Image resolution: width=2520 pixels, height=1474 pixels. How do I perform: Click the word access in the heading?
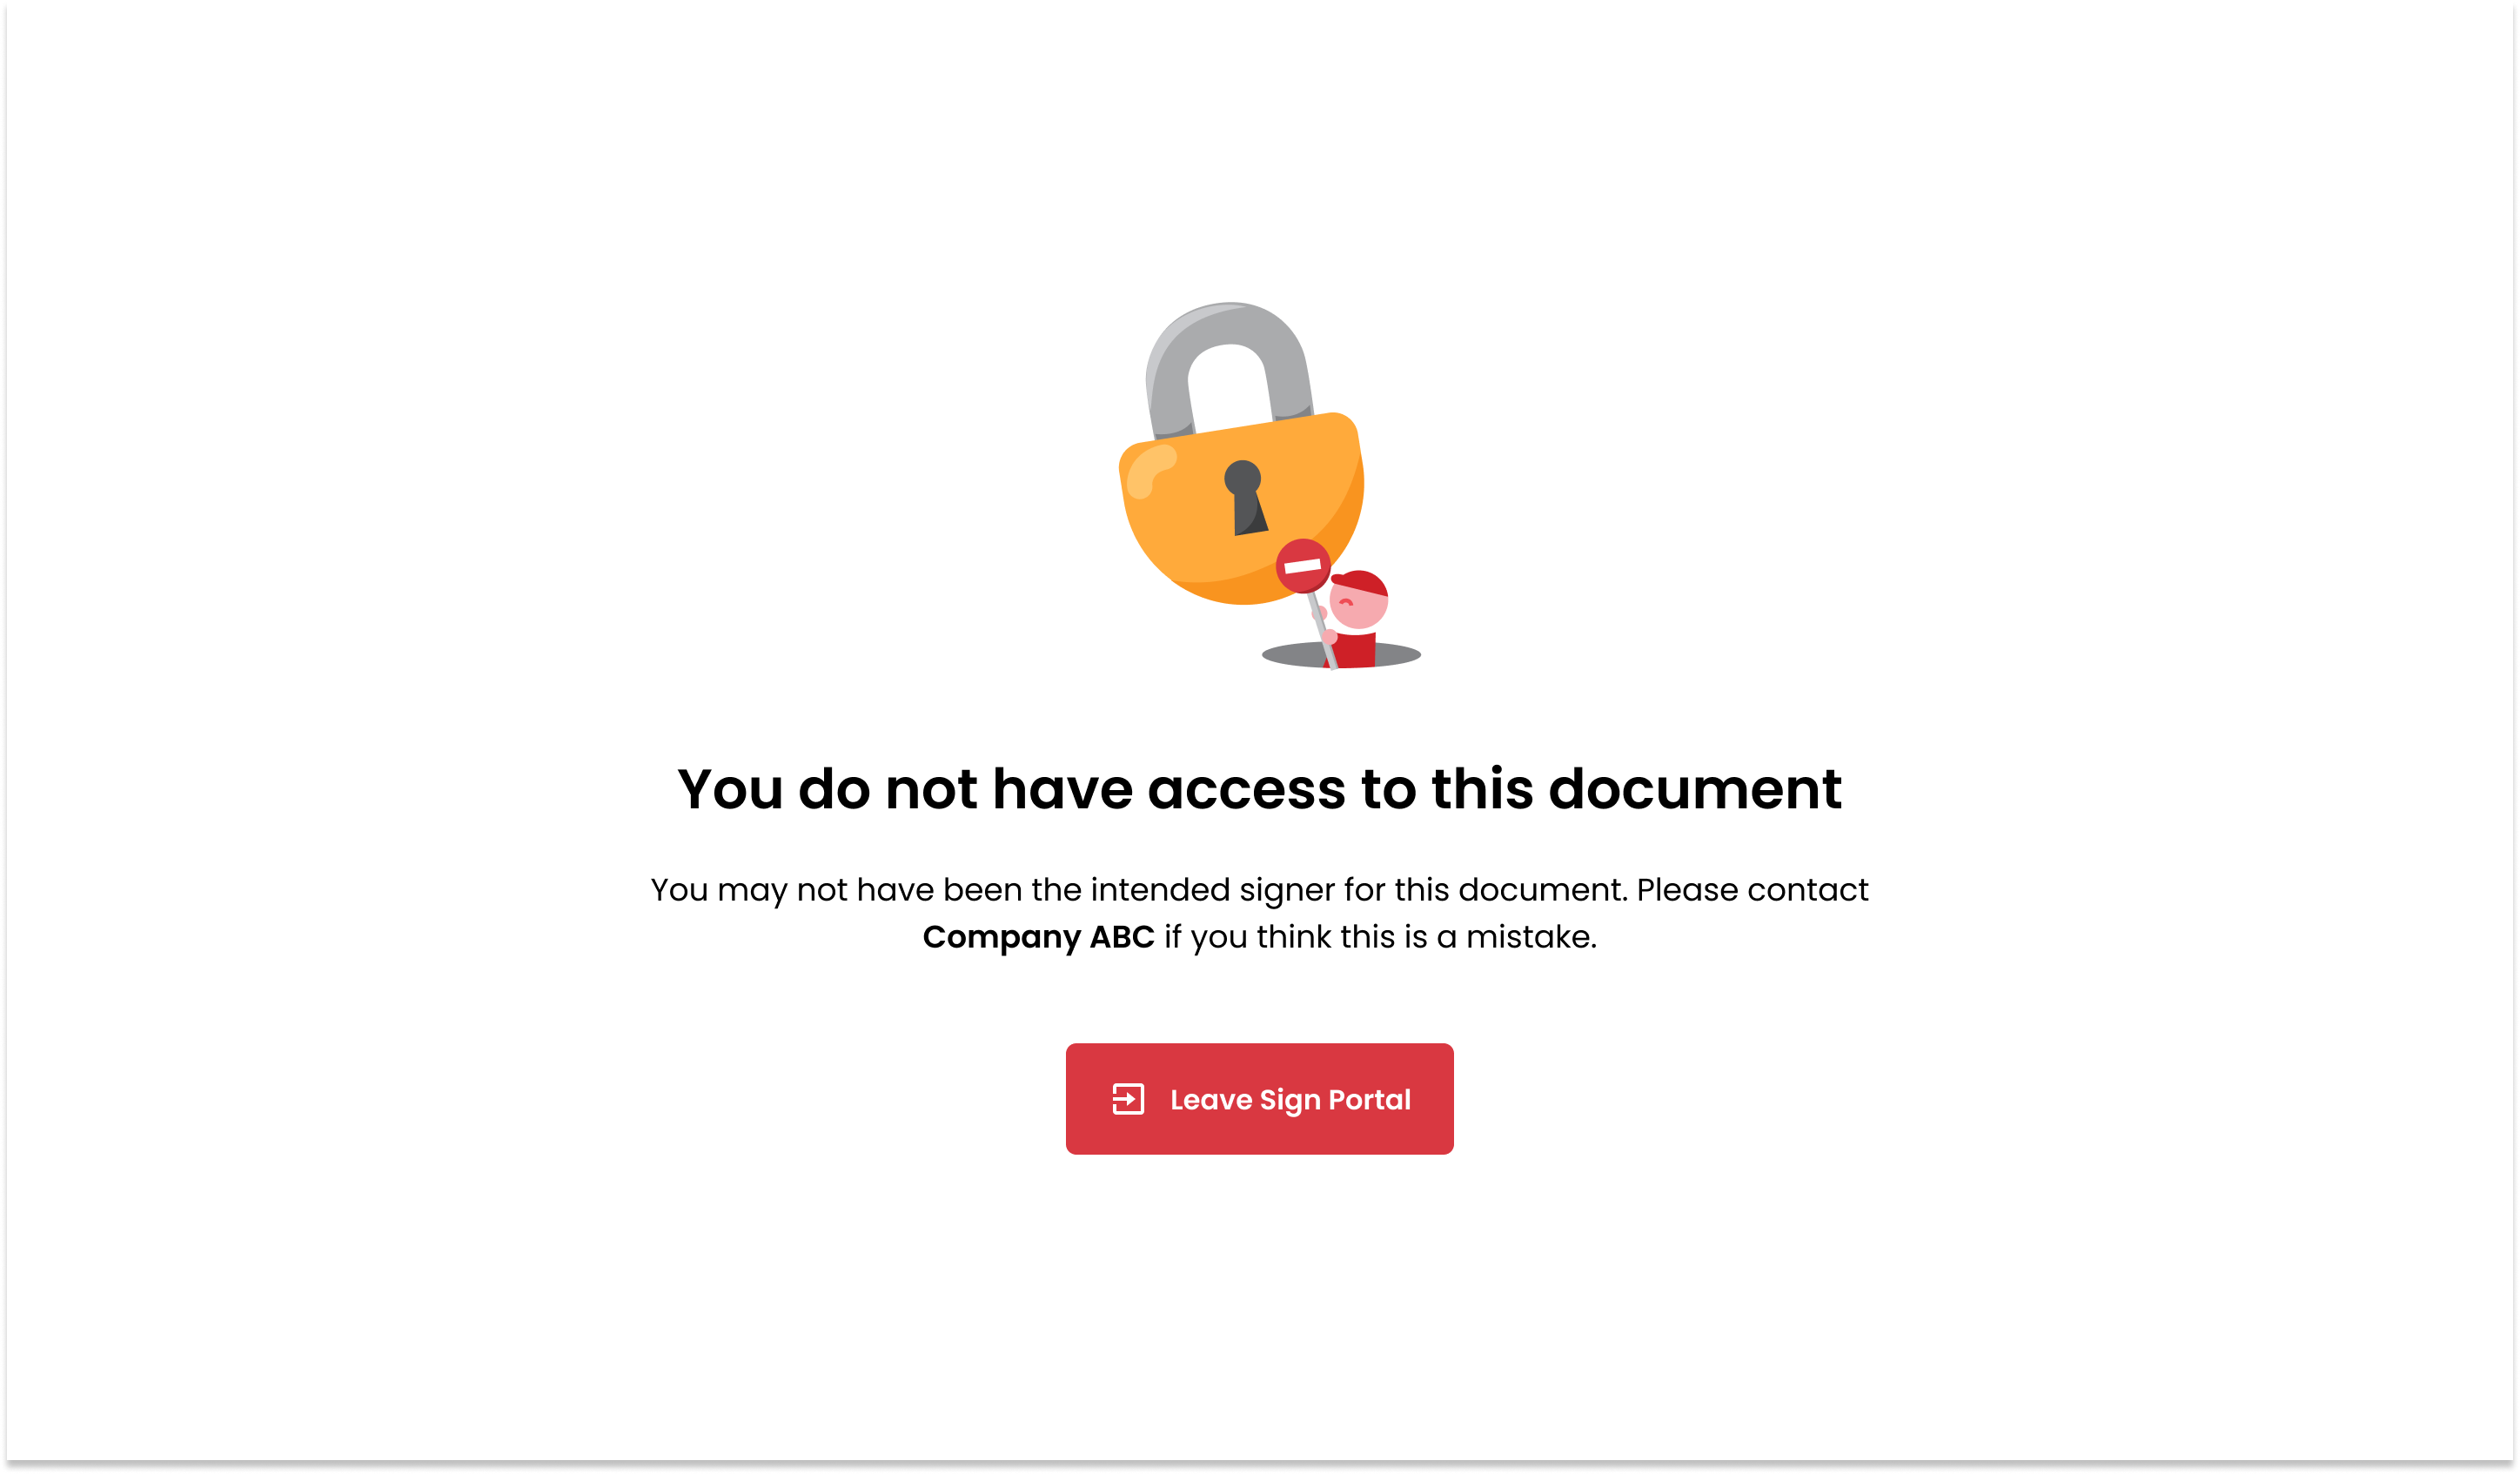tap(1246, 789)
